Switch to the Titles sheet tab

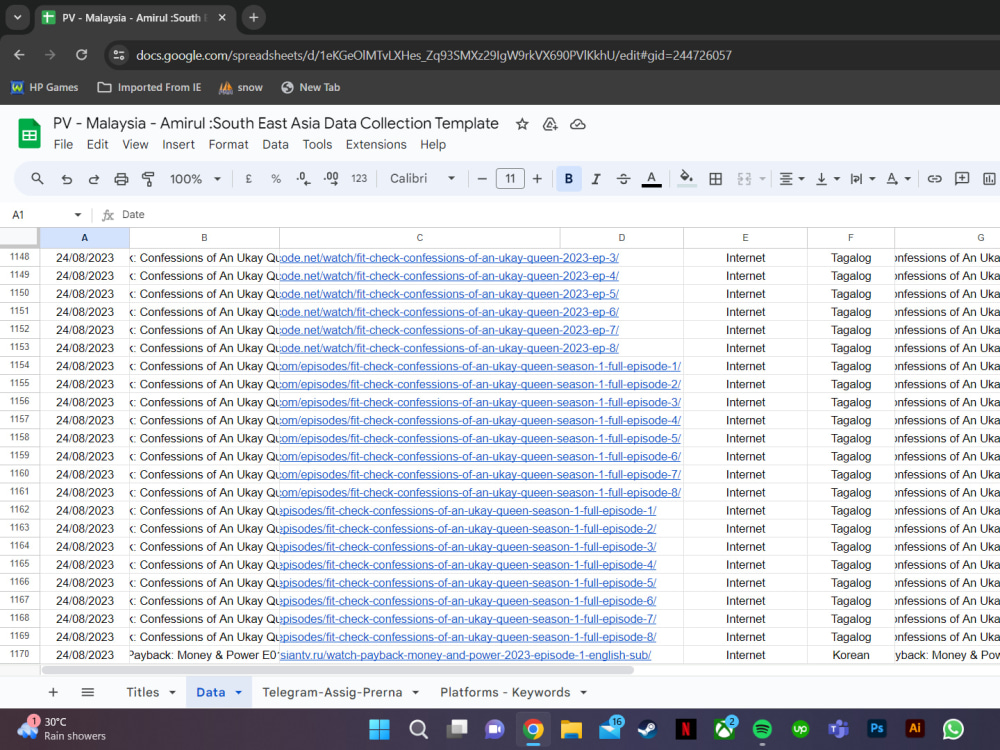[x=143, y=693]
